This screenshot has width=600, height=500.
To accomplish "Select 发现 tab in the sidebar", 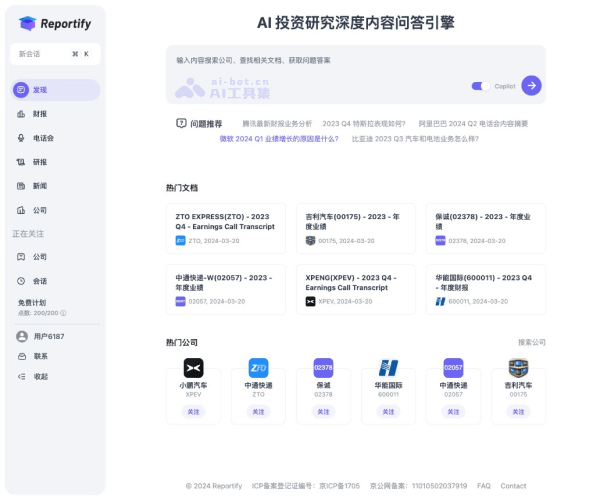I will (x=40, y=89).
